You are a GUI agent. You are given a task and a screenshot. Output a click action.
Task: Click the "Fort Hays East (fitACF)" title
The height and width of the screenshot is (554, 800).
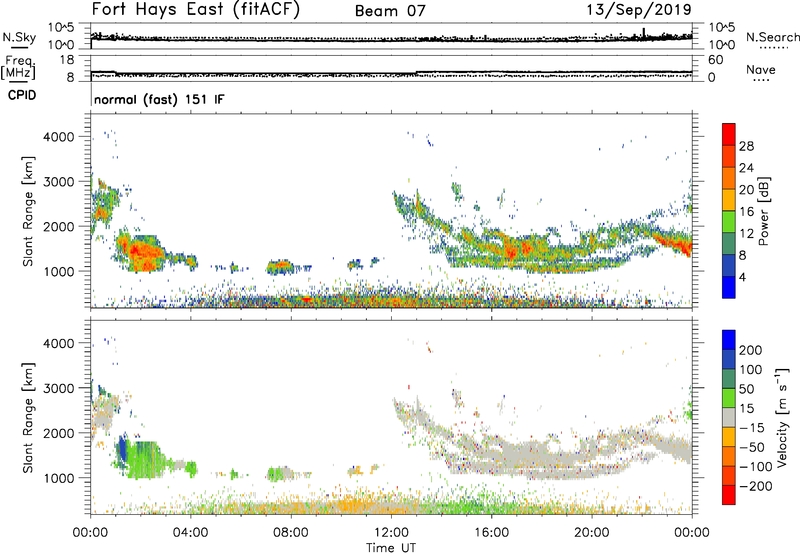coord(195,9)
